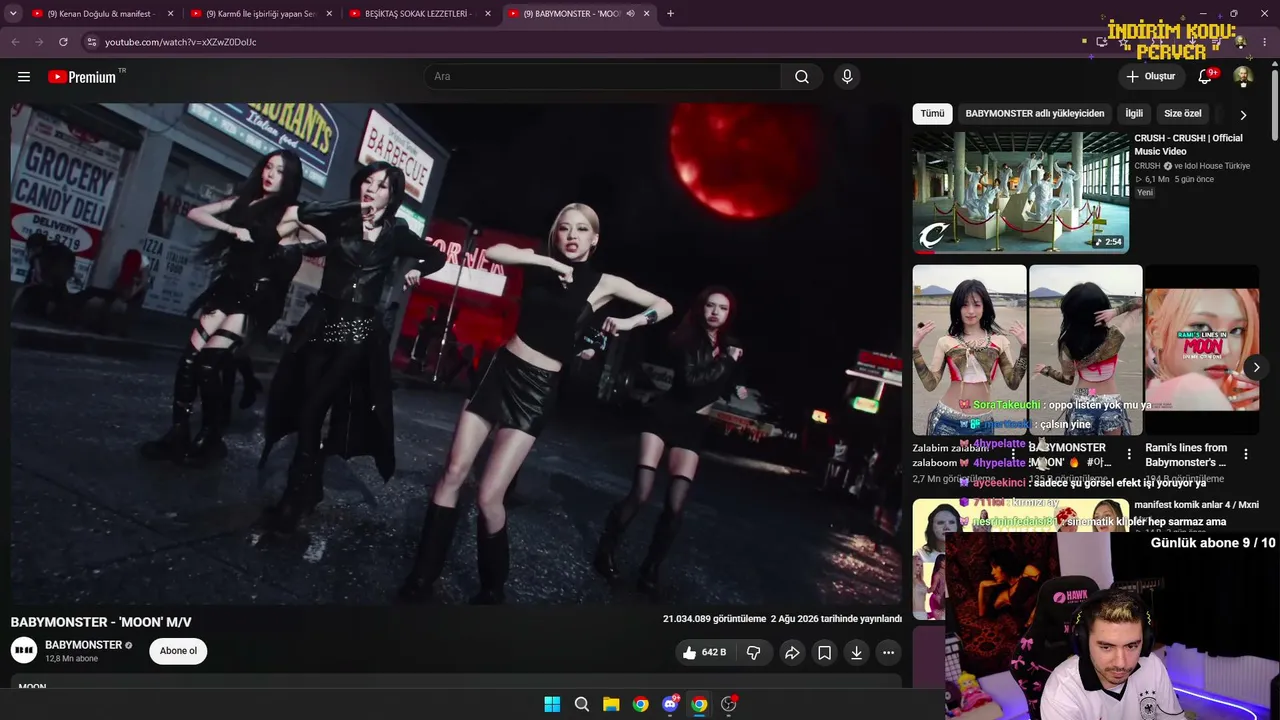The width and height of the screenshot is (1280, 720).
Task: Open File Explorer from the taskbar
Action: pos(611,704)
